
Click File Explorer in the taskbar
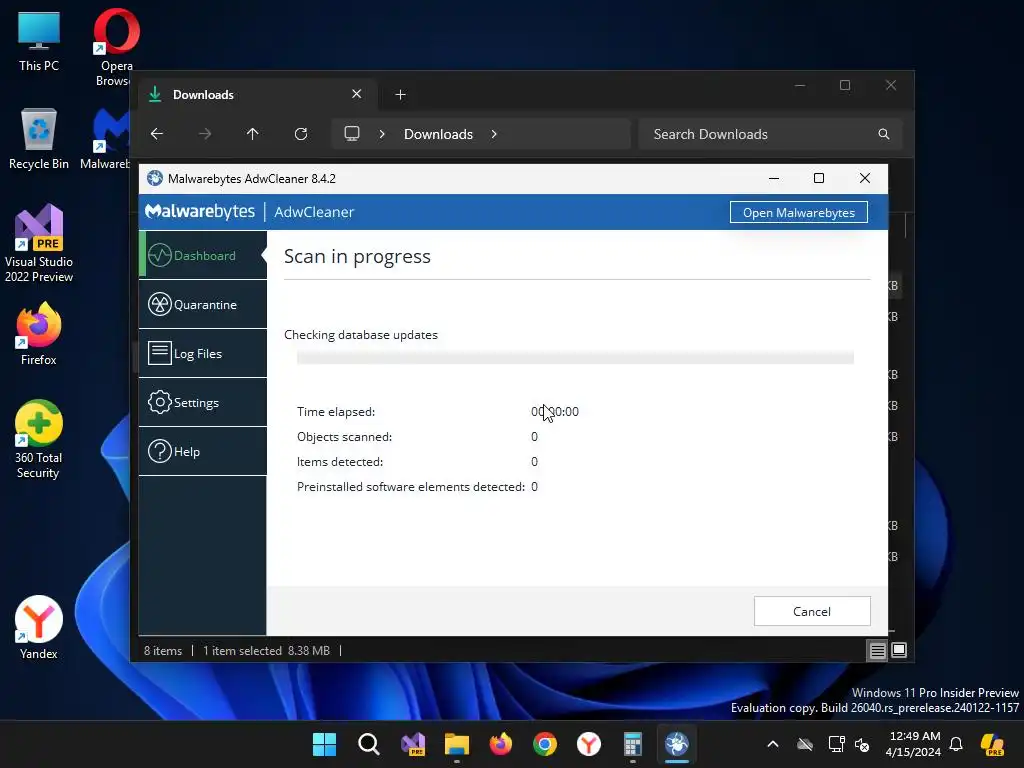tap(456, 744)
